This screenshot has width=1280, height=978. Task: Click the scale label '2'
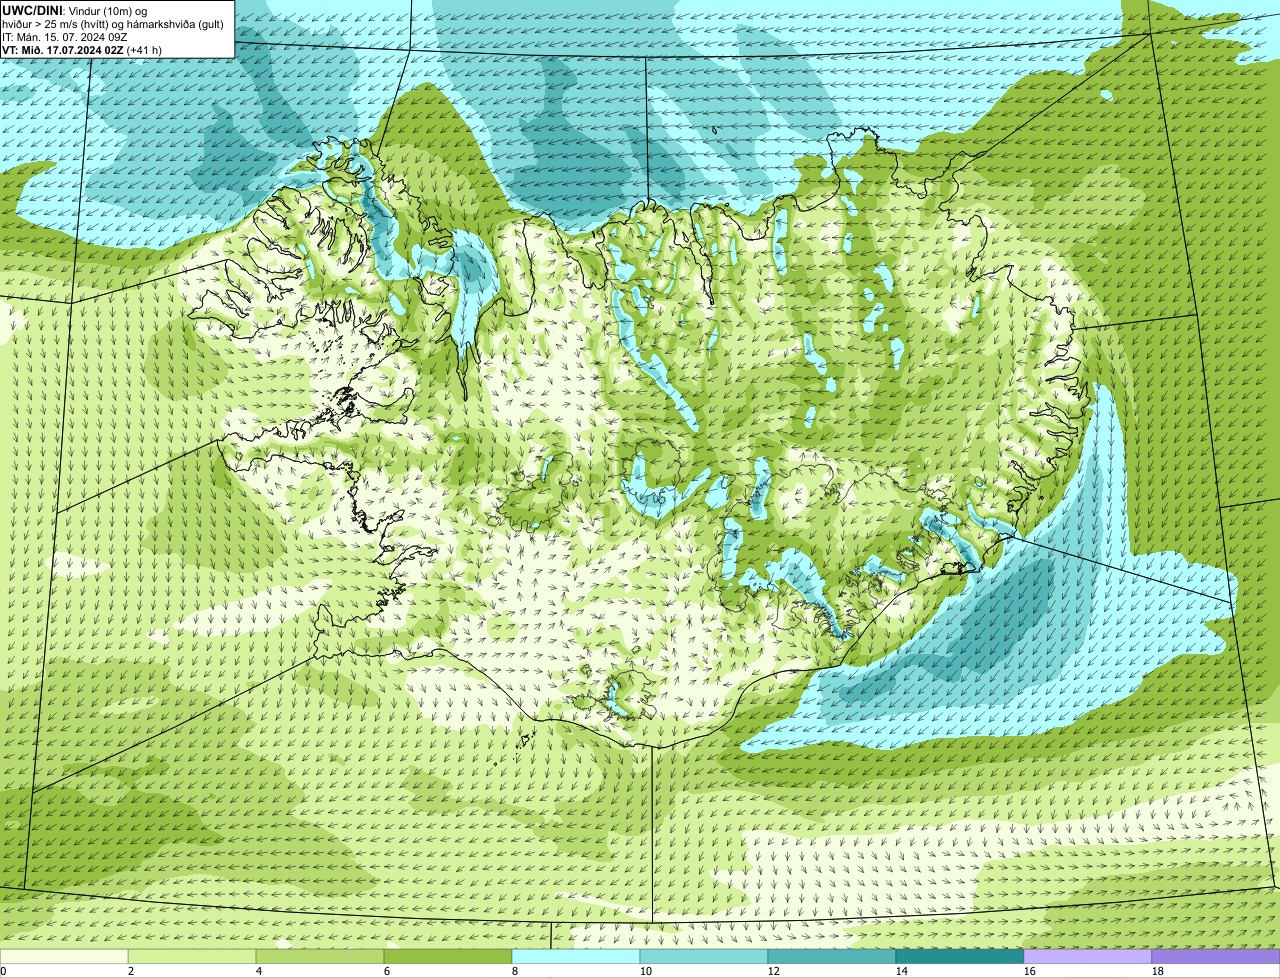click(x=131, y=971)
